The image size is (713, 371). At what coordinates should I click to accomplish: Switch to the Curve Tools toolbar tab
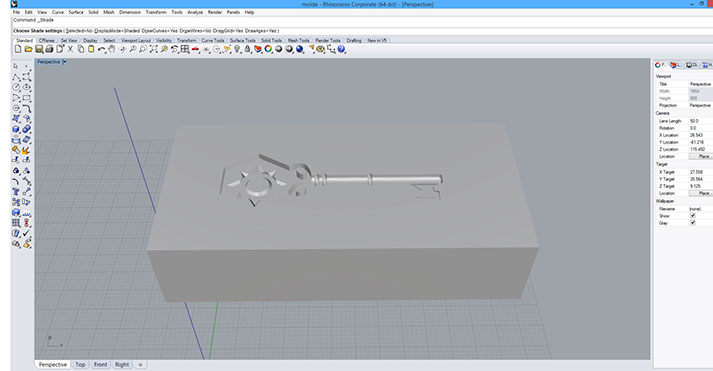click(213, 40)
